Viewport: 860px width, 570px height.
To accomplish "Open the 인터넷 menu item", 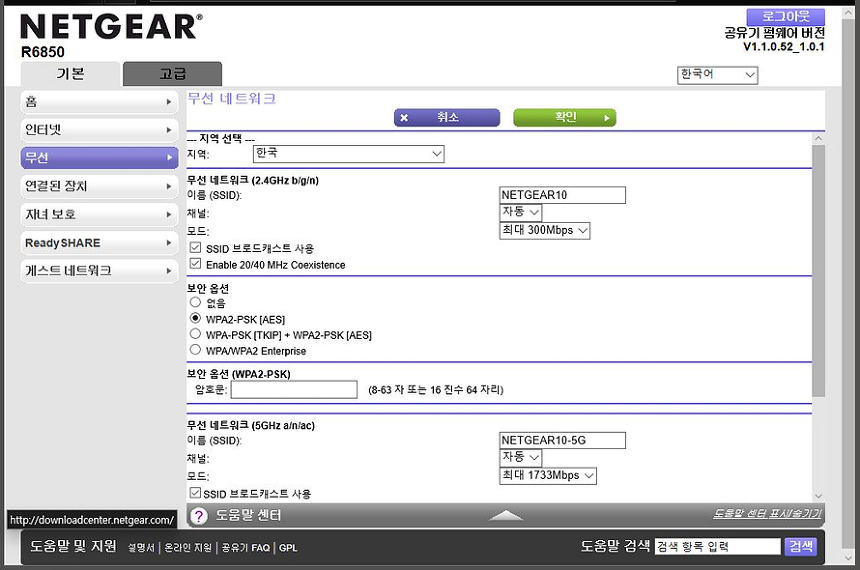I will (100, 130).
